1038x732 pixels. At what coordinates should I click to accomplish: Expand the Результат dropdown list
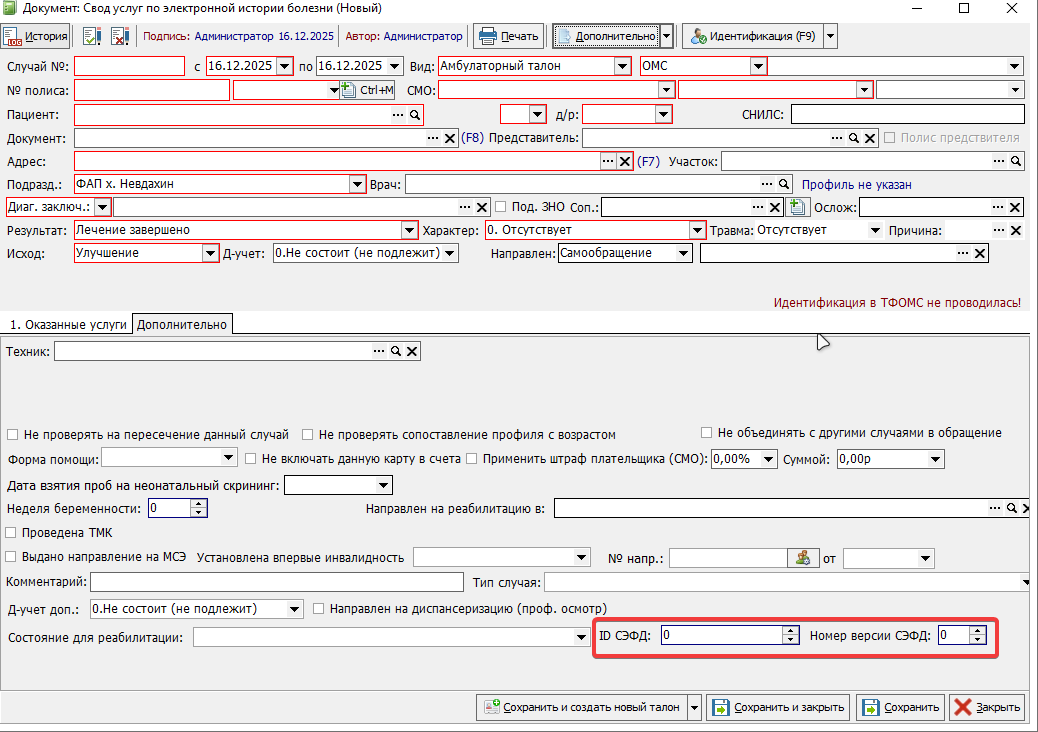[409, 230]
